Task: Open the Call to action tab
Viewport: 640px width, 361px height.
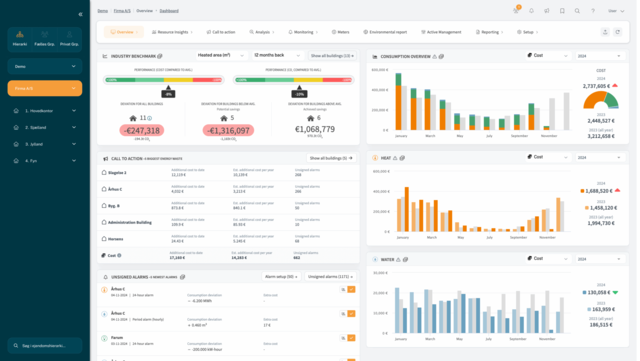Action: coord(221,32)
